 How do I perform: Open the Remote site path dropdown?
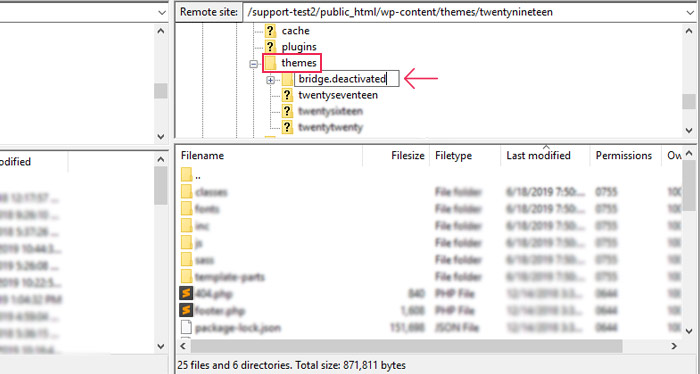click(690, 12)
